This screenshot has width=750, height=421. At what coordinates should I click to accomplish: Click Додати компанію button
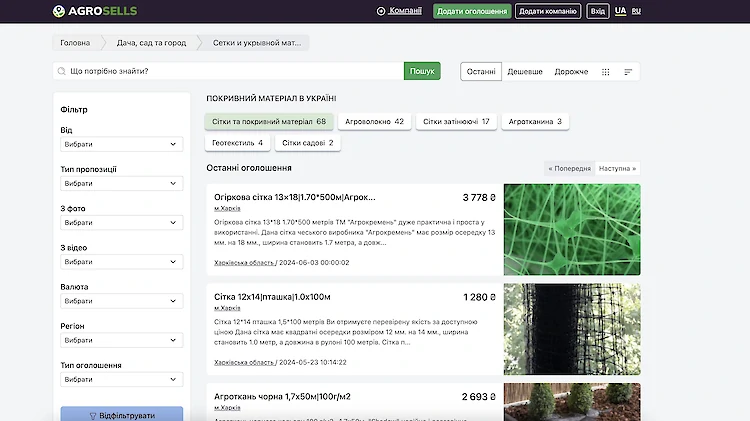click(x=548, y=11)
